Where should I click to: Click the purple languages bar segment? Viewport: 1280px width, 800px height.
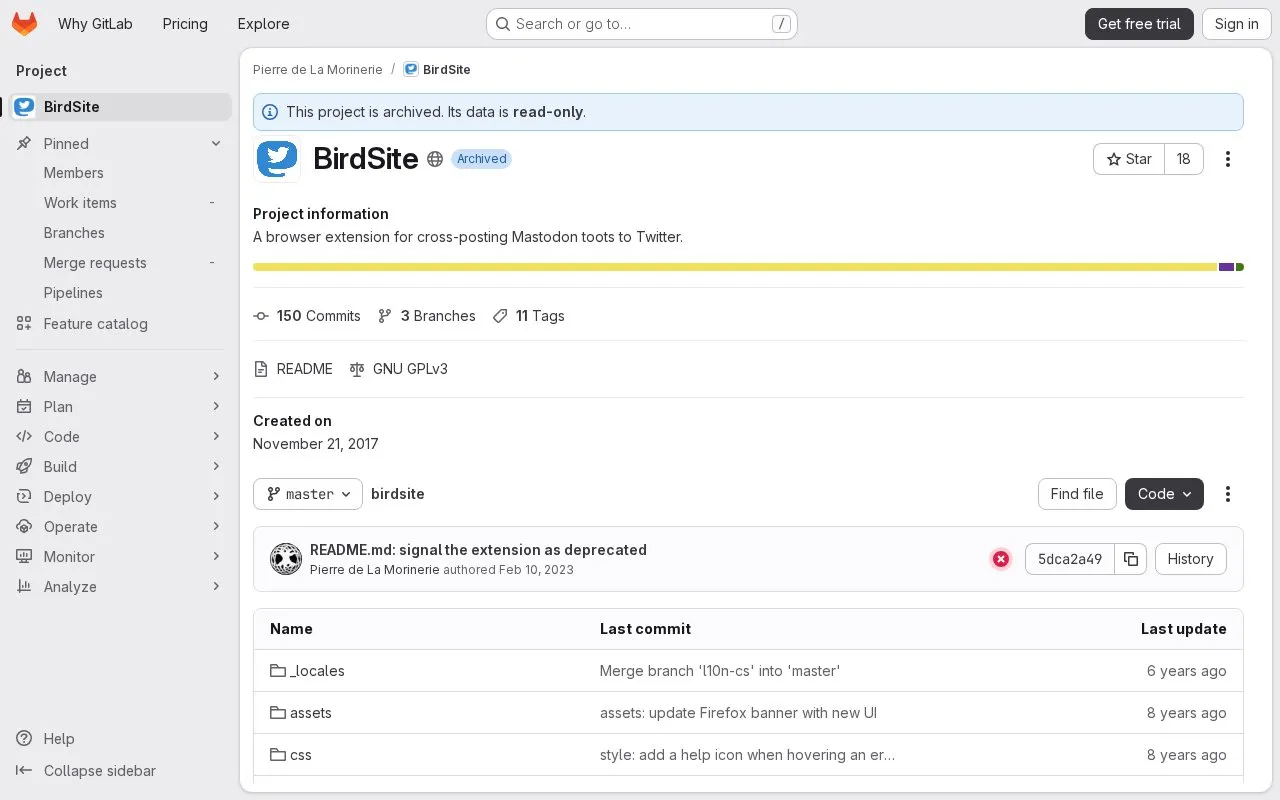coord(1226,267)
